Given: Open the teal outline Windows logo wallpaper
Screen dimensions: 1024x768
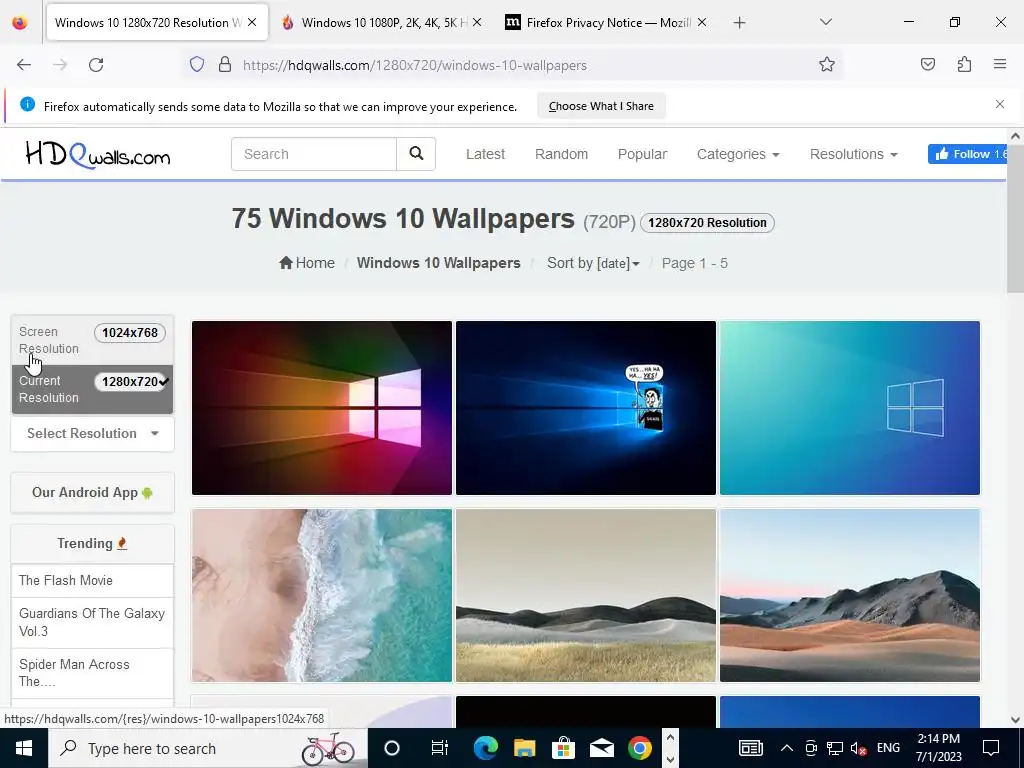Looking at the screenshot, I should pos(850,408).
